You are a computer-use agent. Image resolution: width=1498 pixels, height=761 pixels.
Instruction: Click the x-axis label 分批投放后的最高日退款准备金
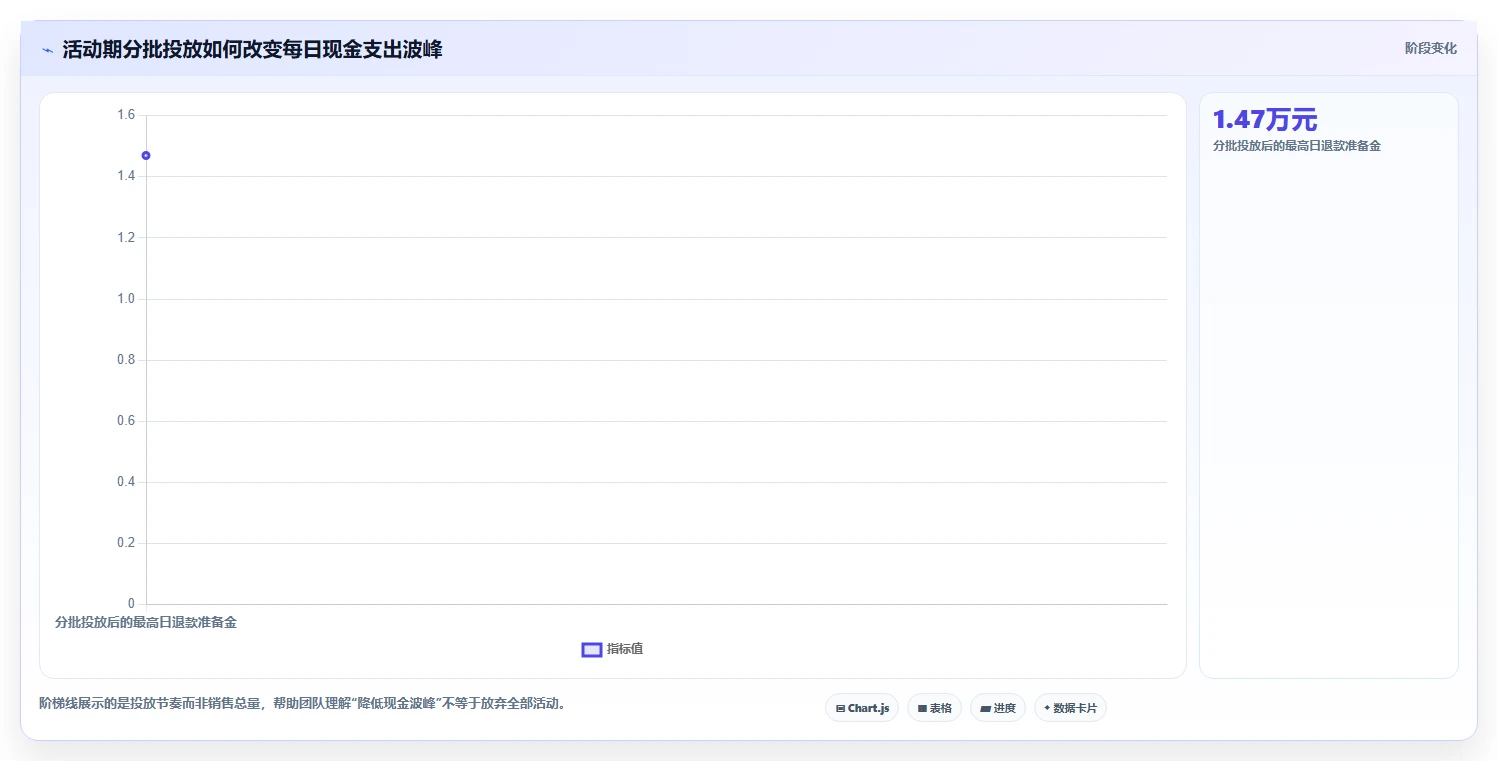(146, 622)
